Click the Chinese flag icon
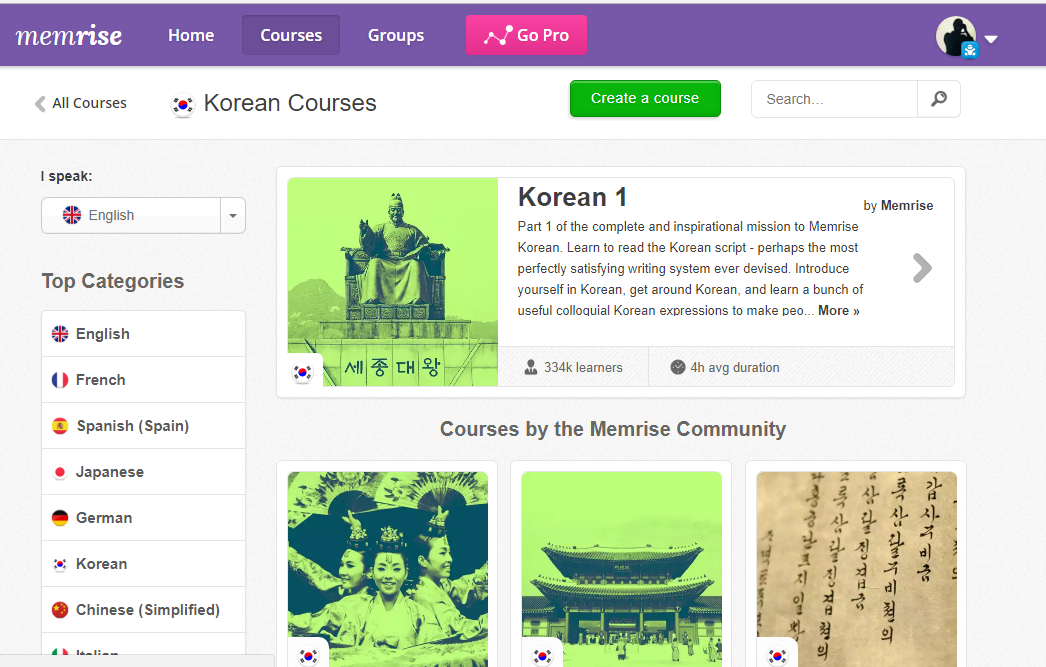Screen dimensions: 1046x667 coord(60,610)
